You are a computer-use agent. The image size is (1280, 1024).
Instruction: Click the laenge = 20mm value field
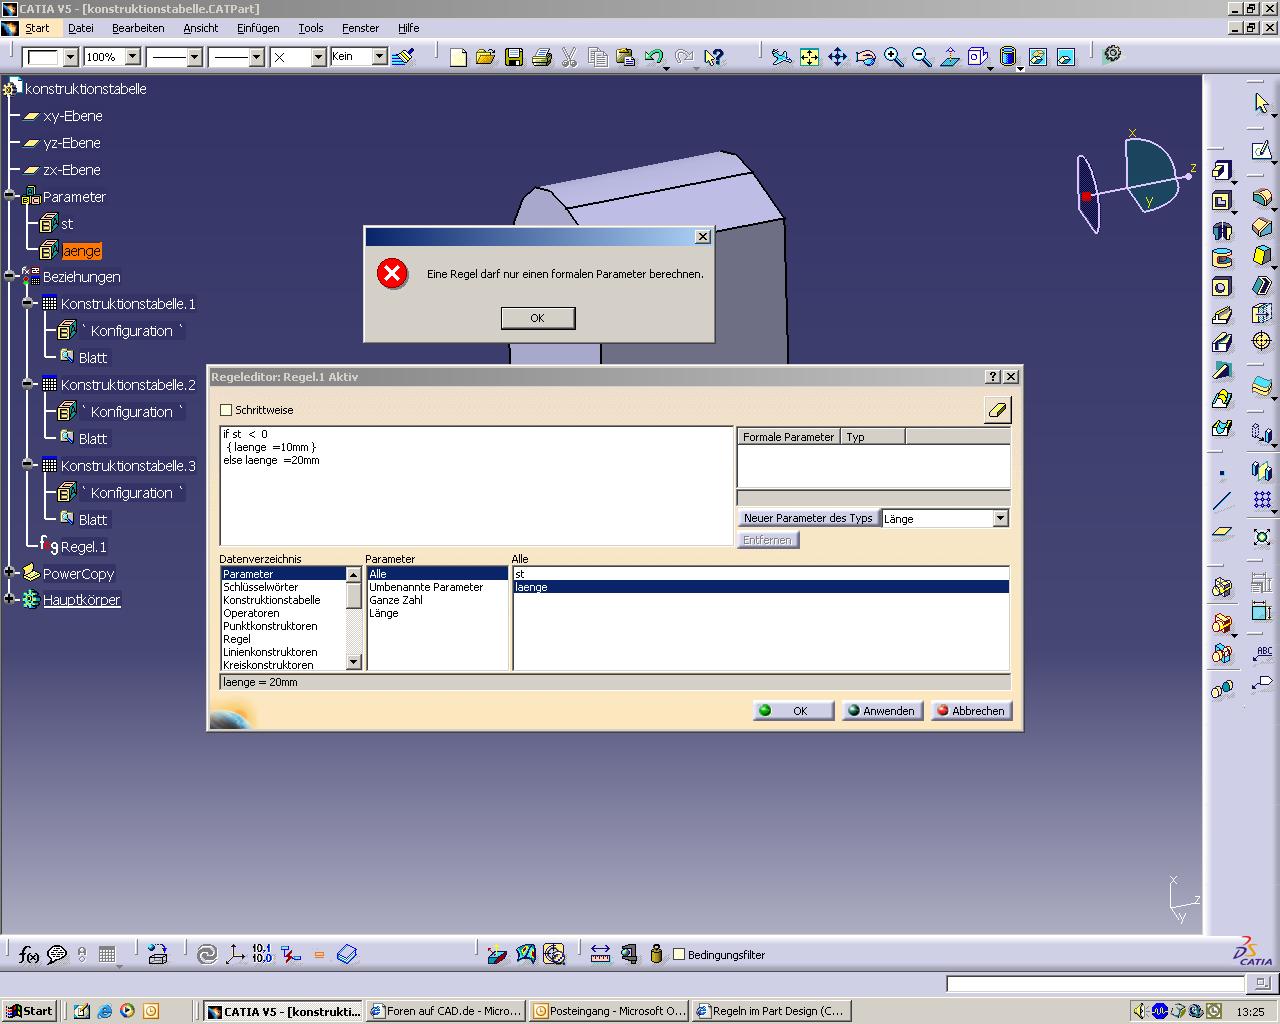coord(615,682)
